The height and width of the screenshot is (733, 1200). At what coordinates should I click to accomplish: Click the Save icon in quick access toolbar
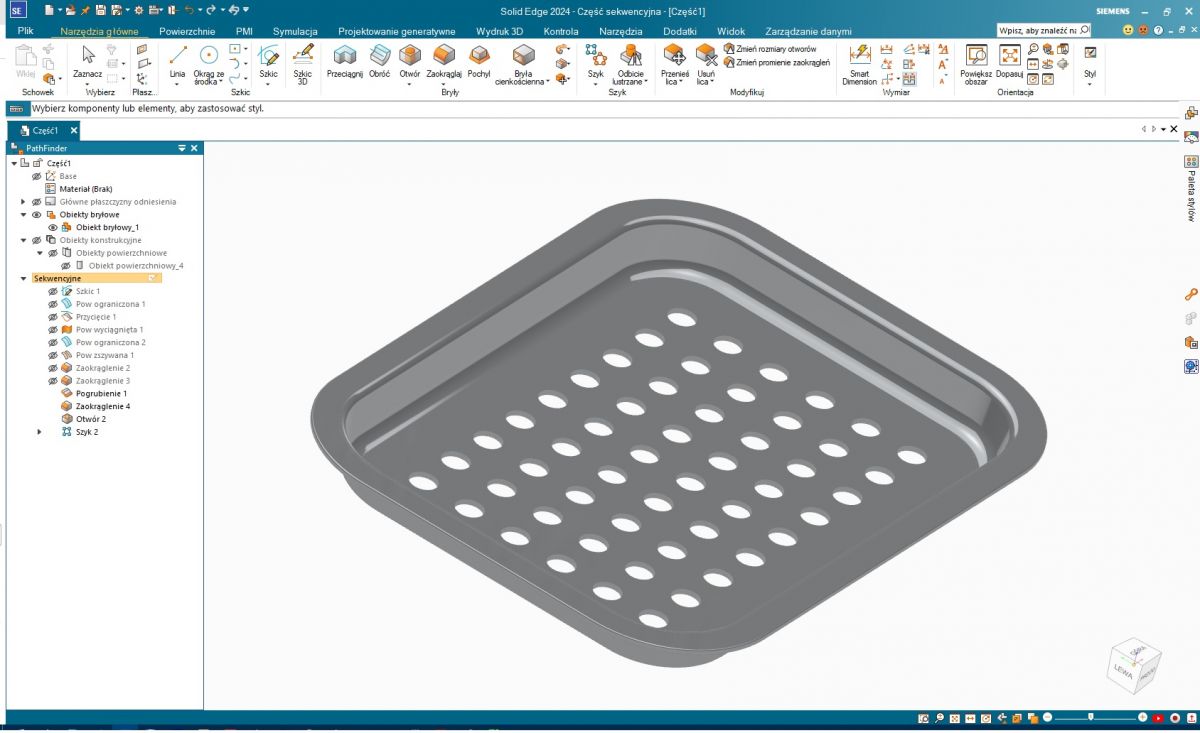pos(101,10)
